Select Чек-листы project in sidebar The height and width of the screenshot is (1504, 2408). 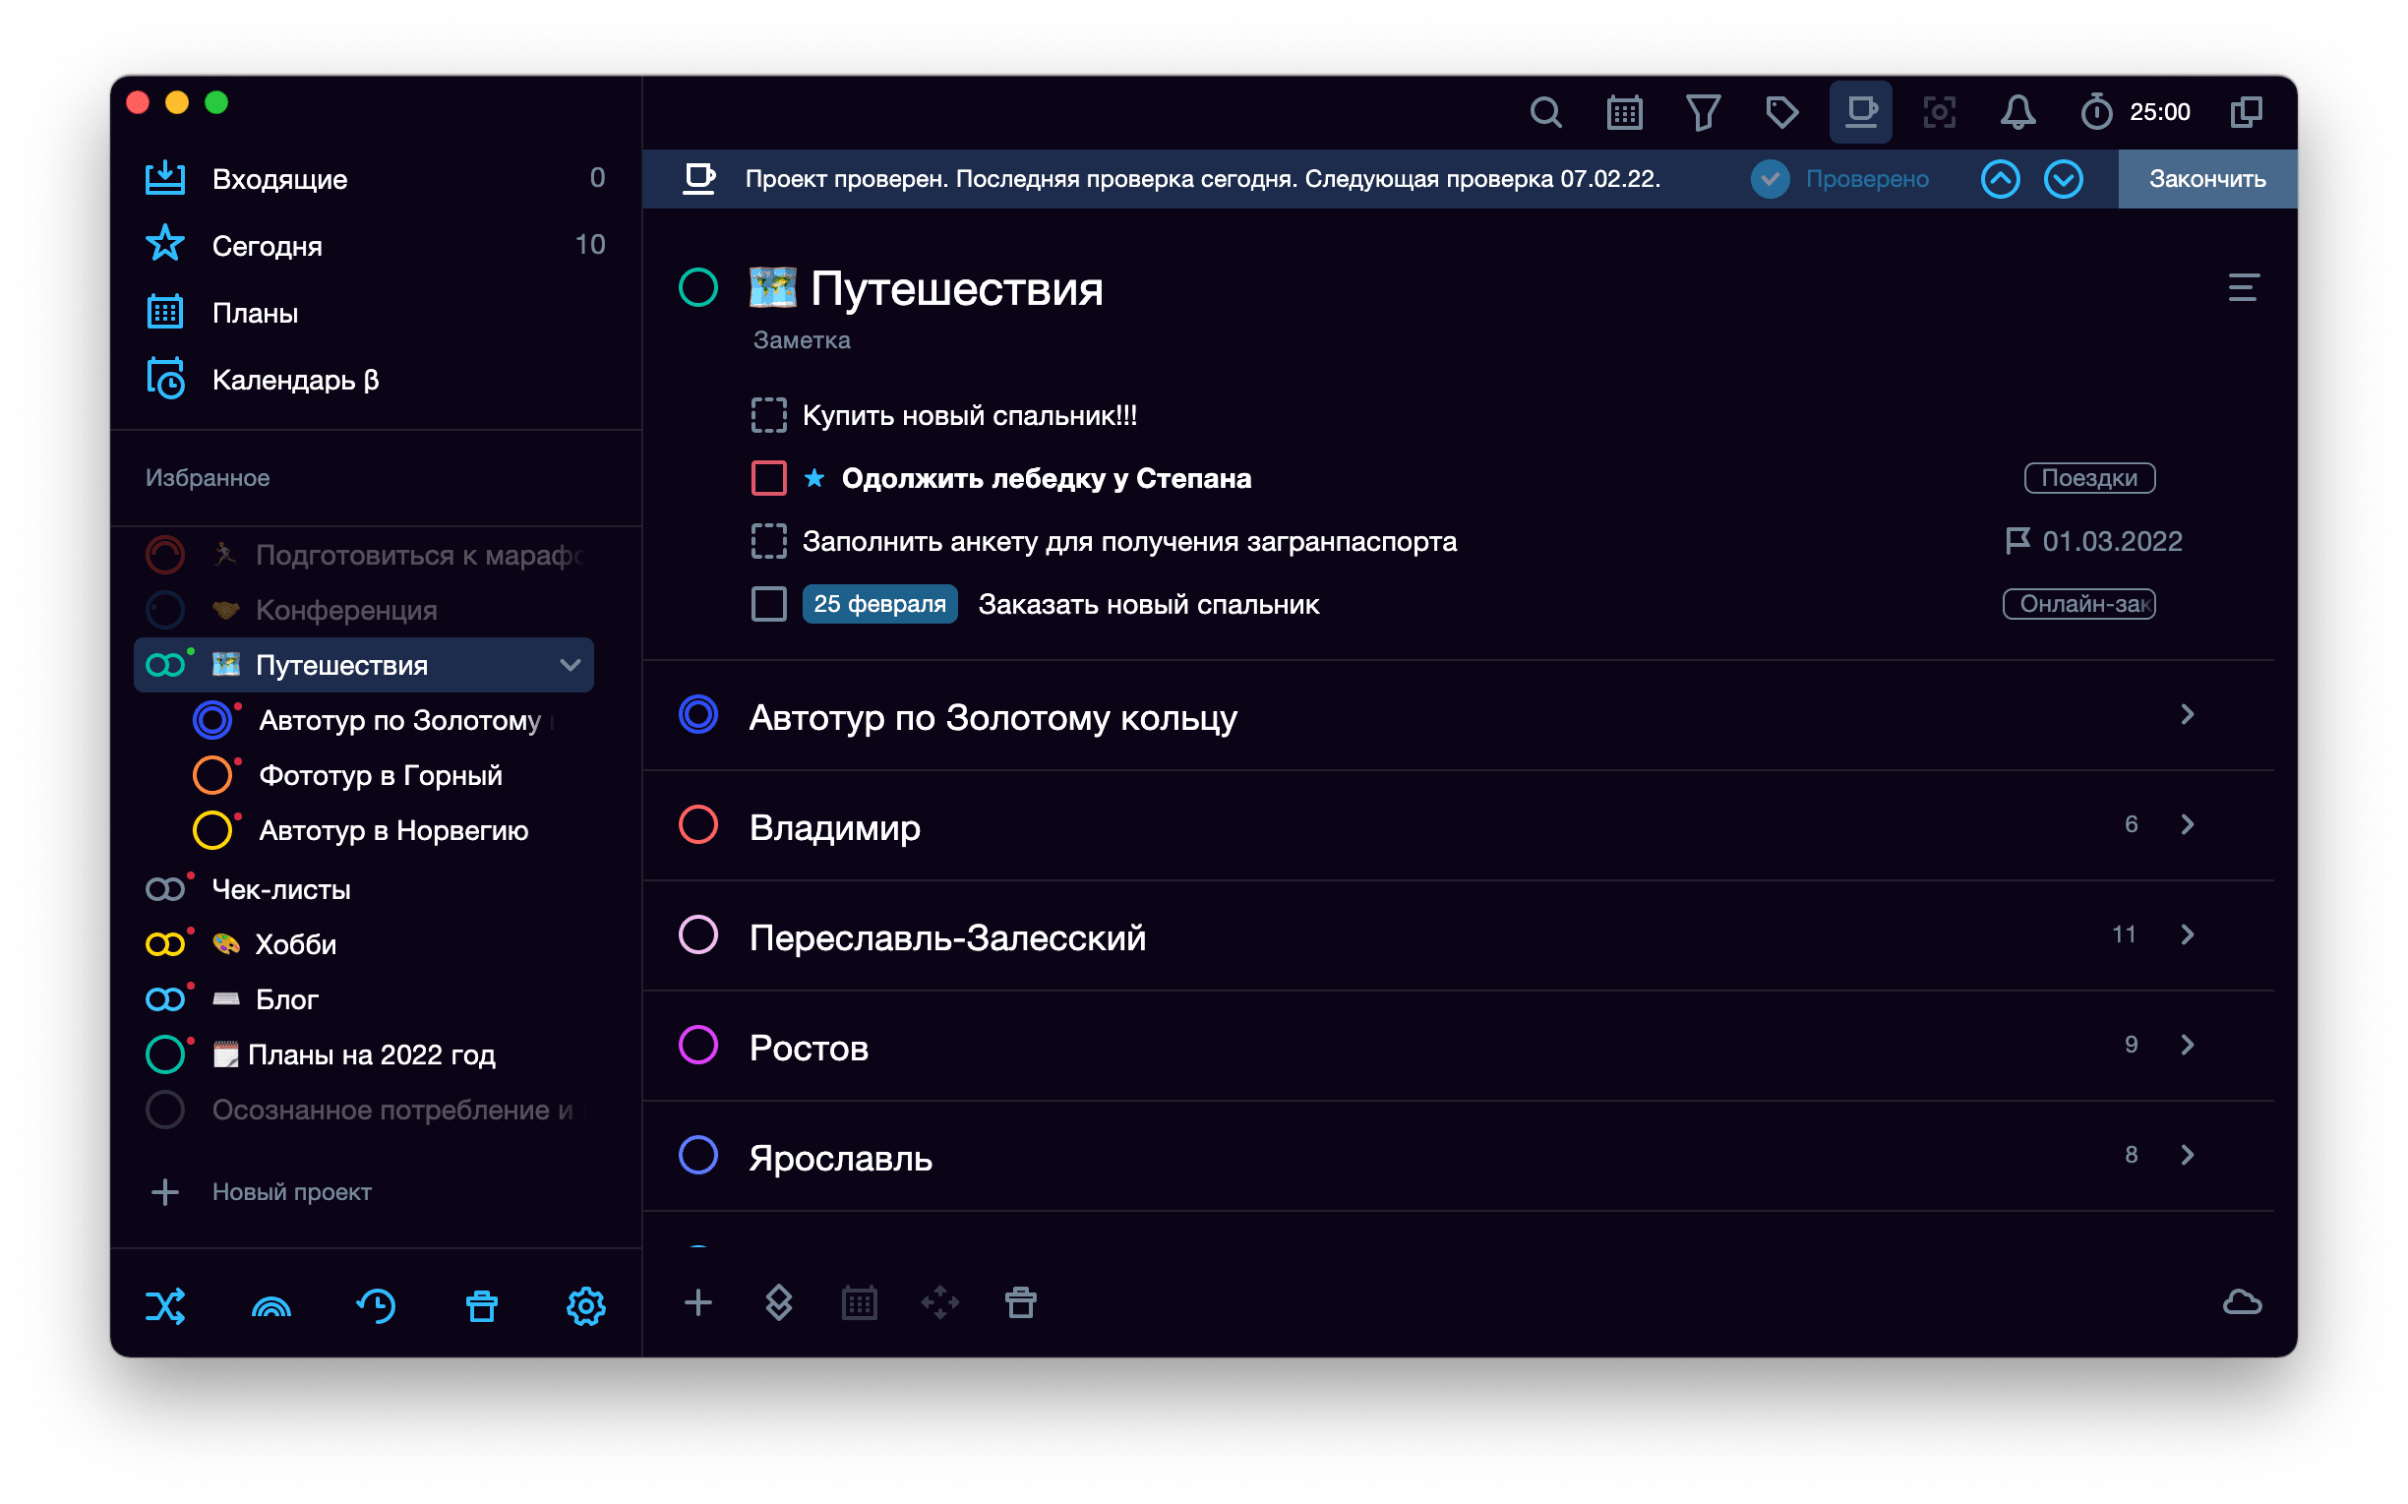364,890
